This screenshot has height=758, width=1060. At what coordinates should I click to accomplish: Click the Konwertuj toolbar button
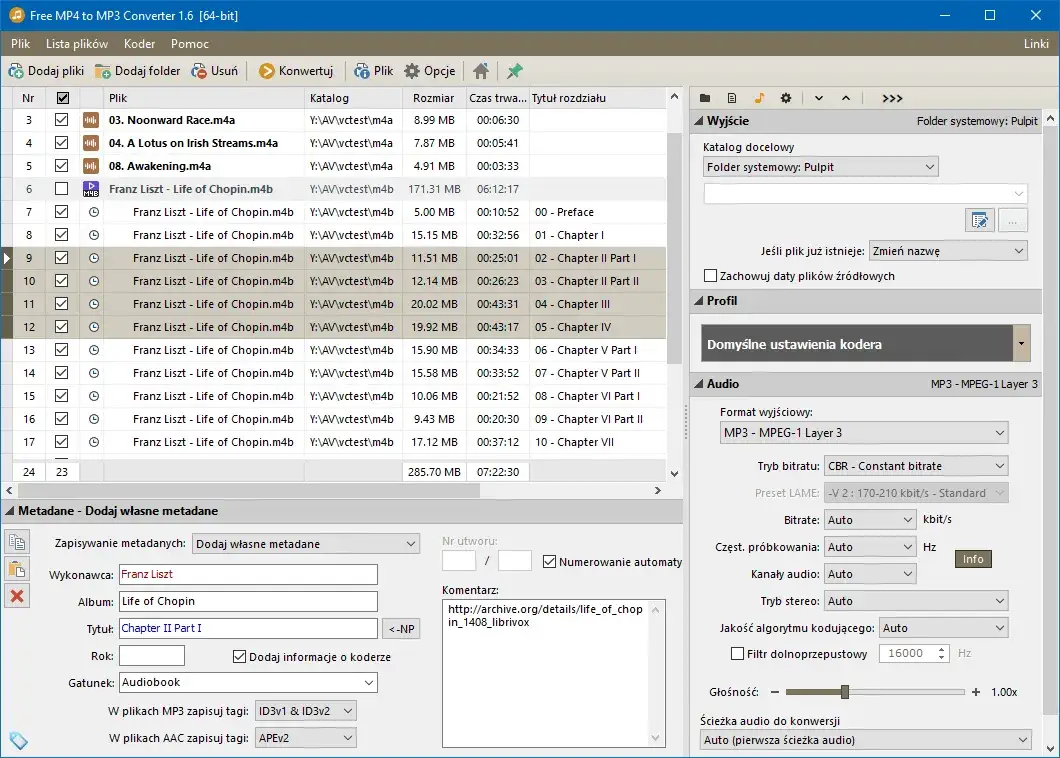pos(296,71)
